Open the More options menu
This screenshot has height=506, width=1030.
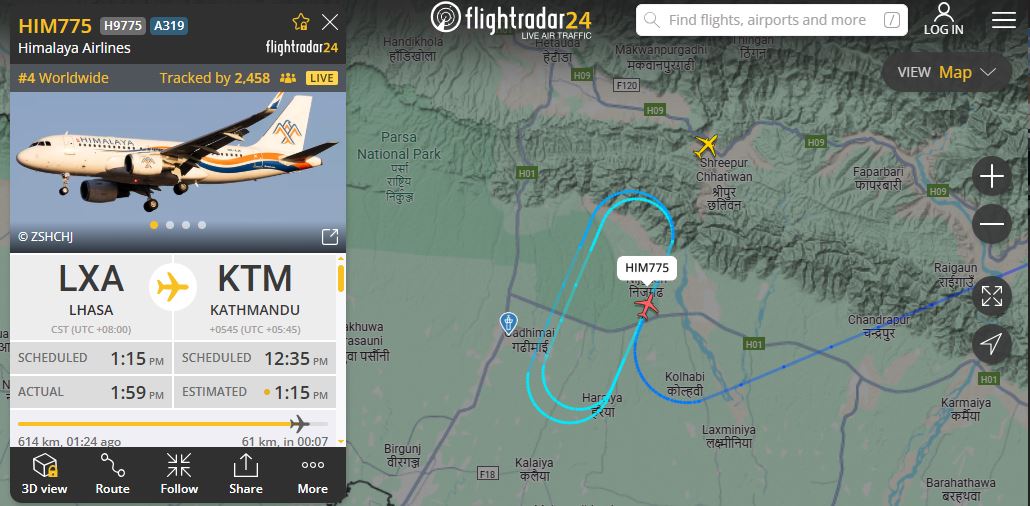[x=313, y=473]
